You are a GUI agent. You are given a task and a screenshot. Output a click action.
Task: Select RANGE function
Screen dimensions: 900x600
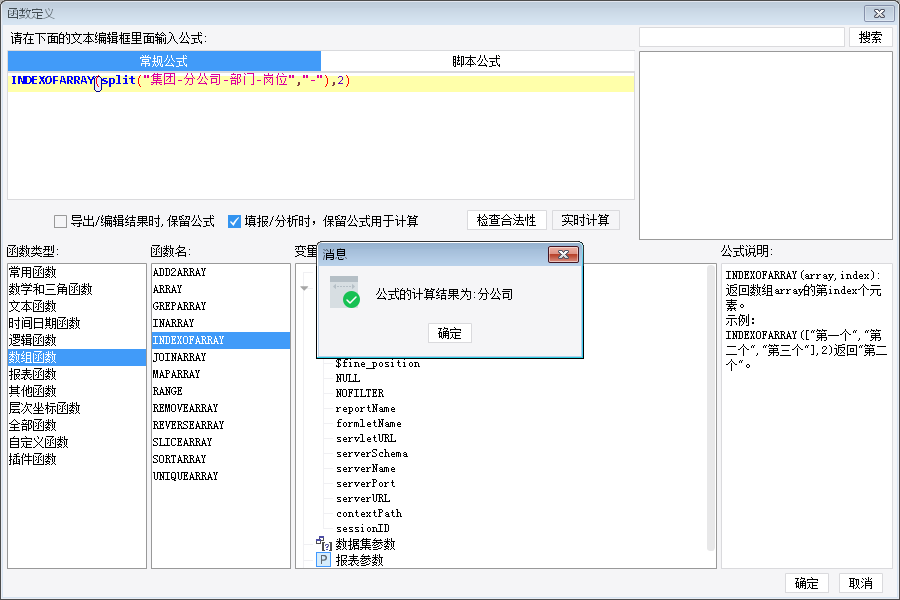[221, 391]
